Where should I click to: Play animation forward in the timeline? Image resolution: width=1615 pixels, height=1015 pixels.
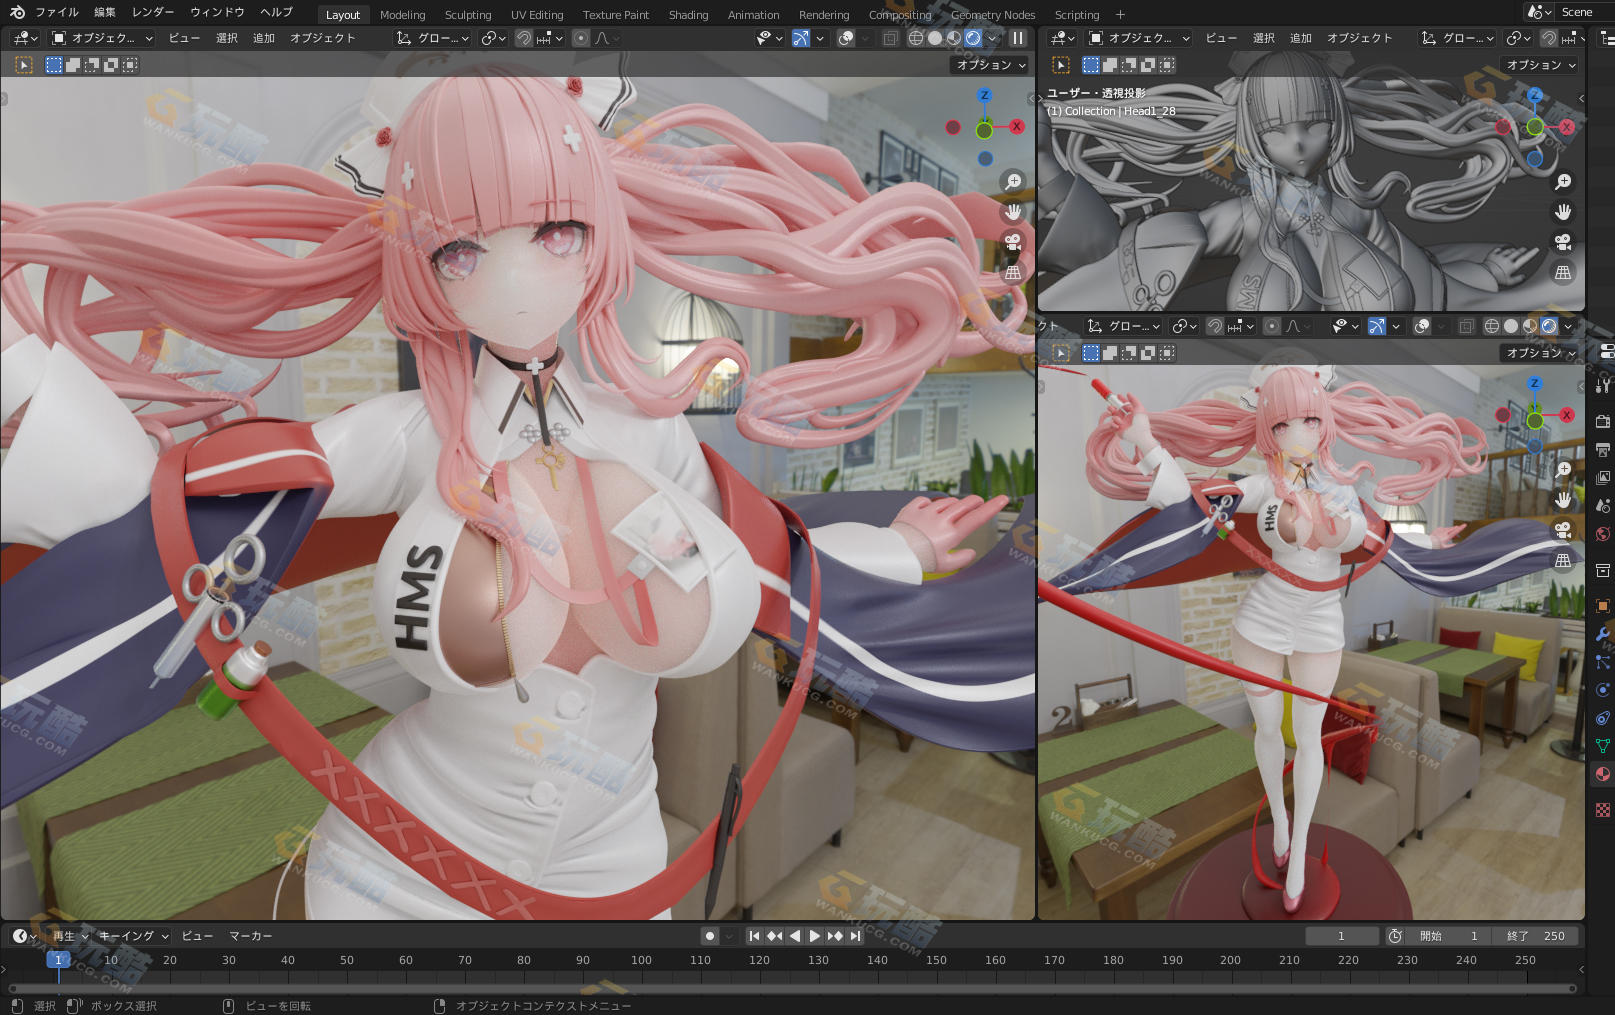click(814, 936)
